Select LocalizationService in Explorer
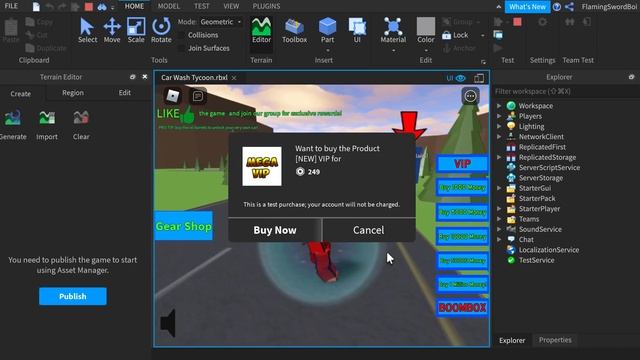640x360 pixels. pos(549,250)
